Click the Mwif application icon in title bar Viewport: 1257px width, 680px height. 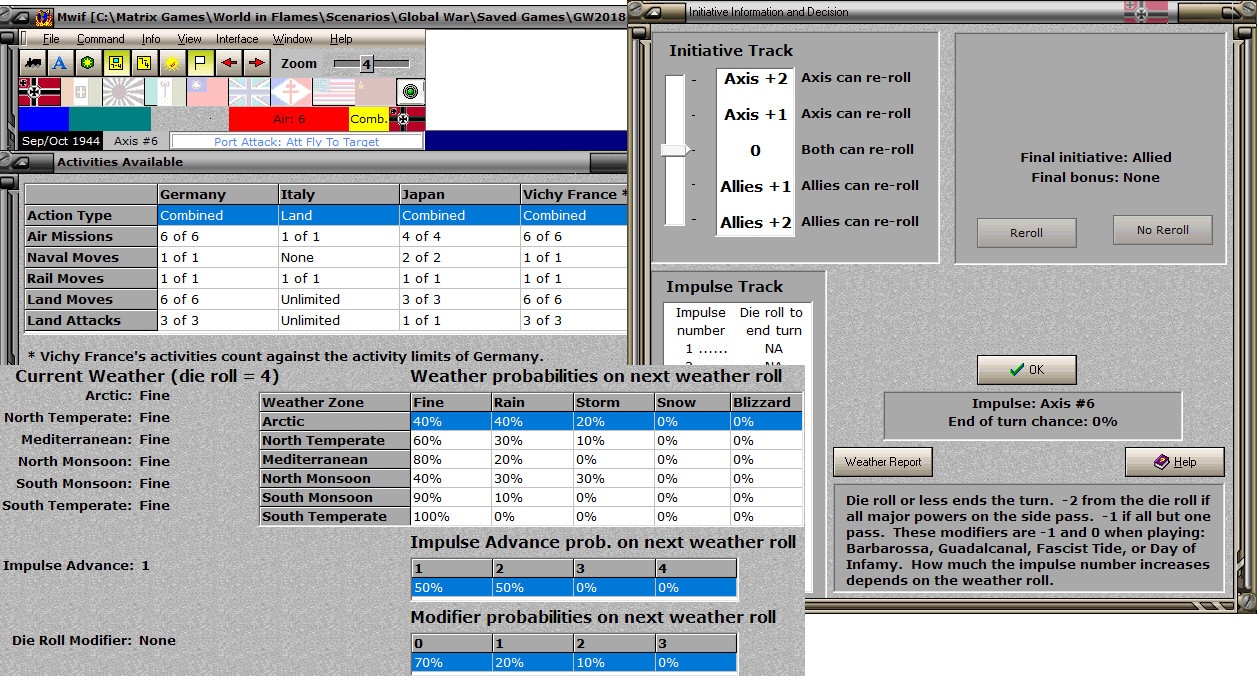tap(43, 16)
